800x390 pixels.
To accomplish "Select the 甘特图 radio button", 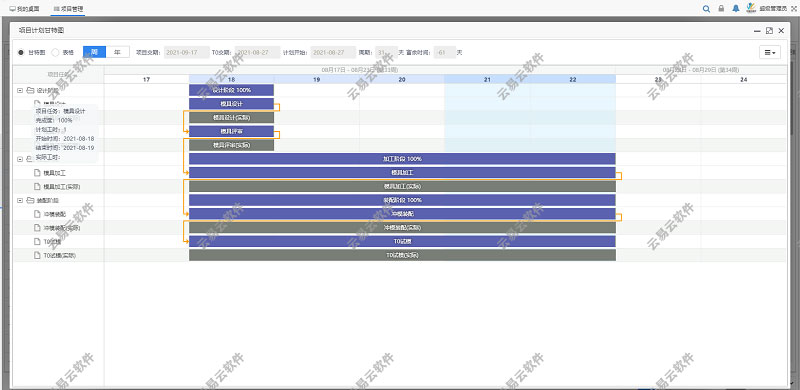I will pos(21,52).
